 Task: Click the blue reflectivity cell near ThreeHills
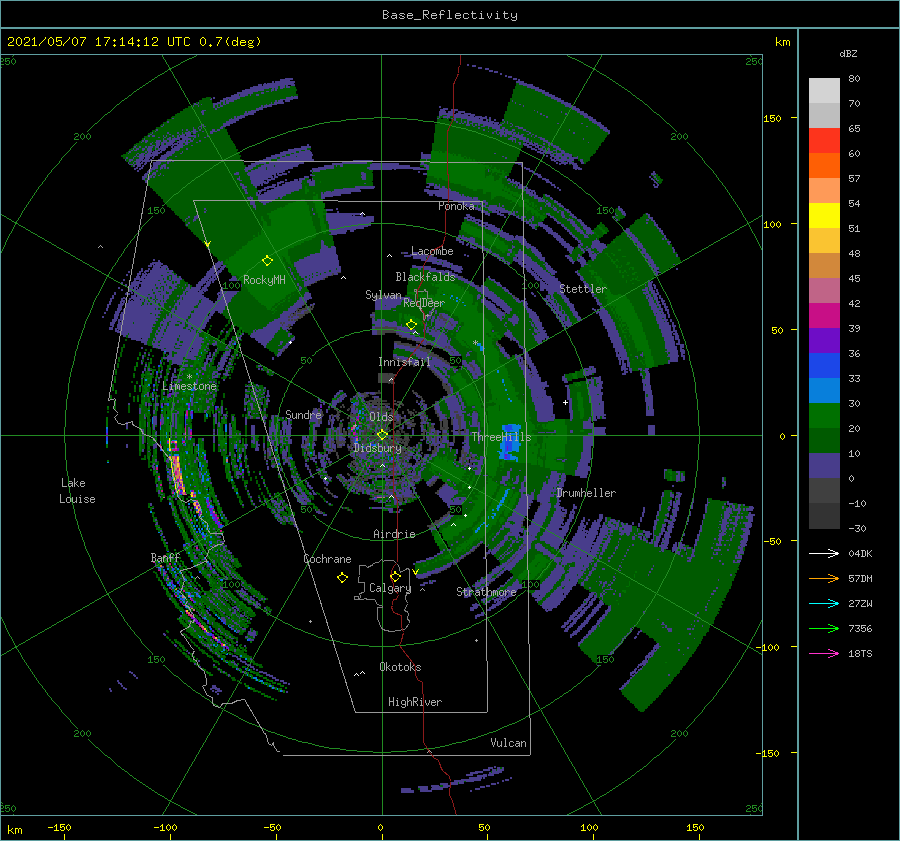pos(510,442)
